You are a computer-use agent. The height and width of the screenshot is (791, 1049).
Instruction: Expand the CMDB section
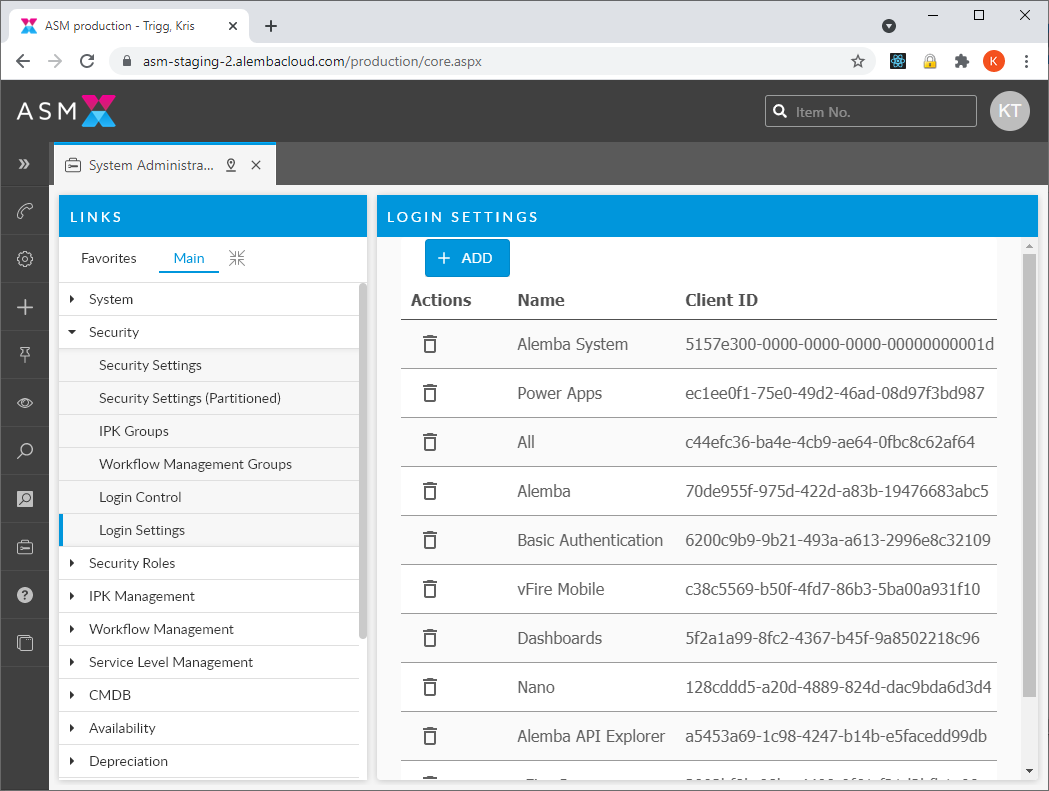click(x=72, y=695)
